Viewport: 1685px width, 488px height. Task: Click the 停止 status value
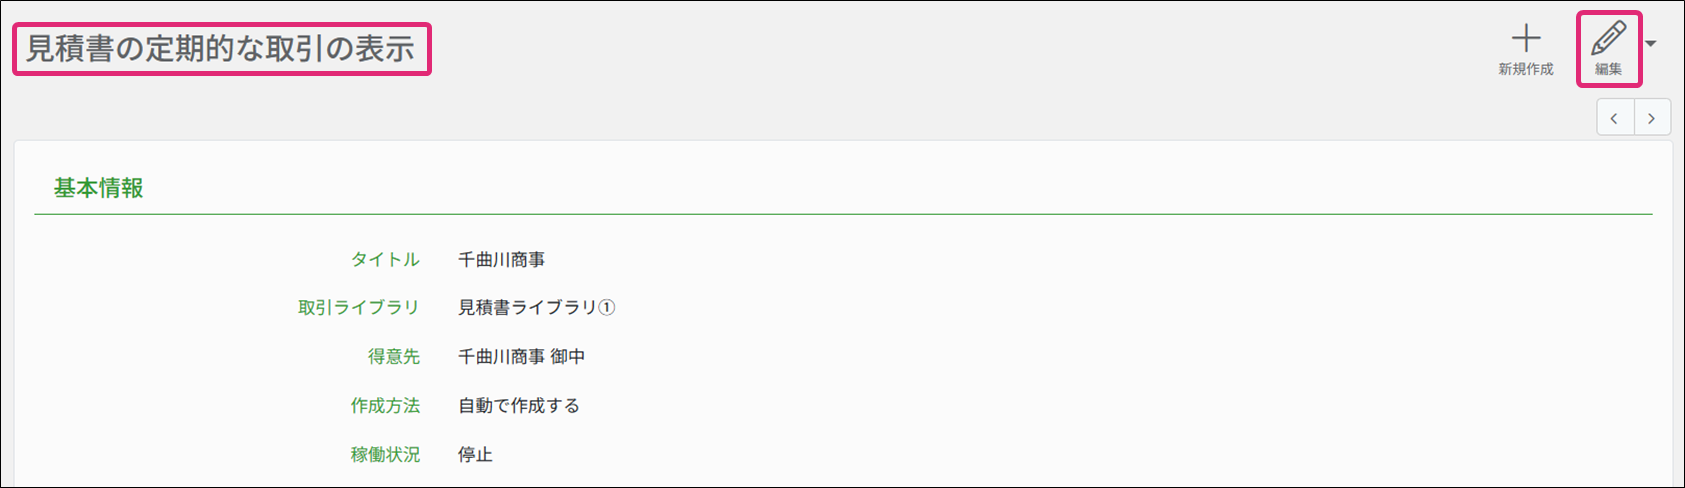tap(475, 455)
